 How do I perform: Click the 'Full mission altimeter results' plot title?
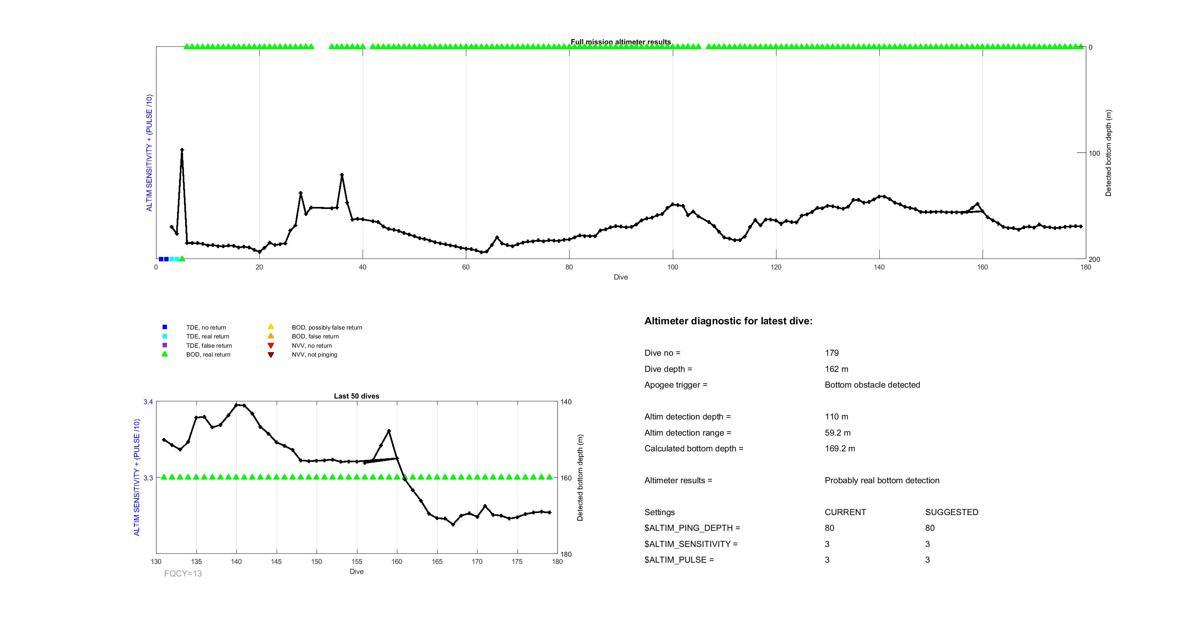coord(621,42)
